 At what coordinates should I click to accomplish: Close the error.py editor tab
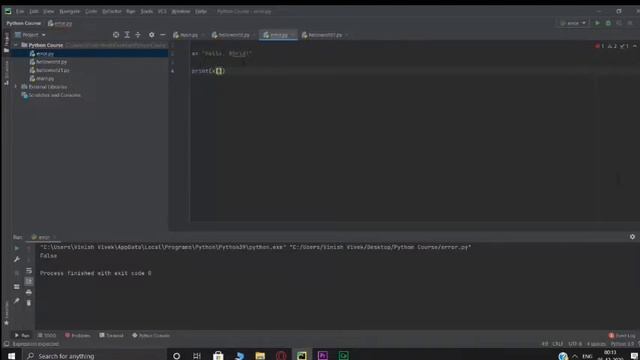(293, 35)
